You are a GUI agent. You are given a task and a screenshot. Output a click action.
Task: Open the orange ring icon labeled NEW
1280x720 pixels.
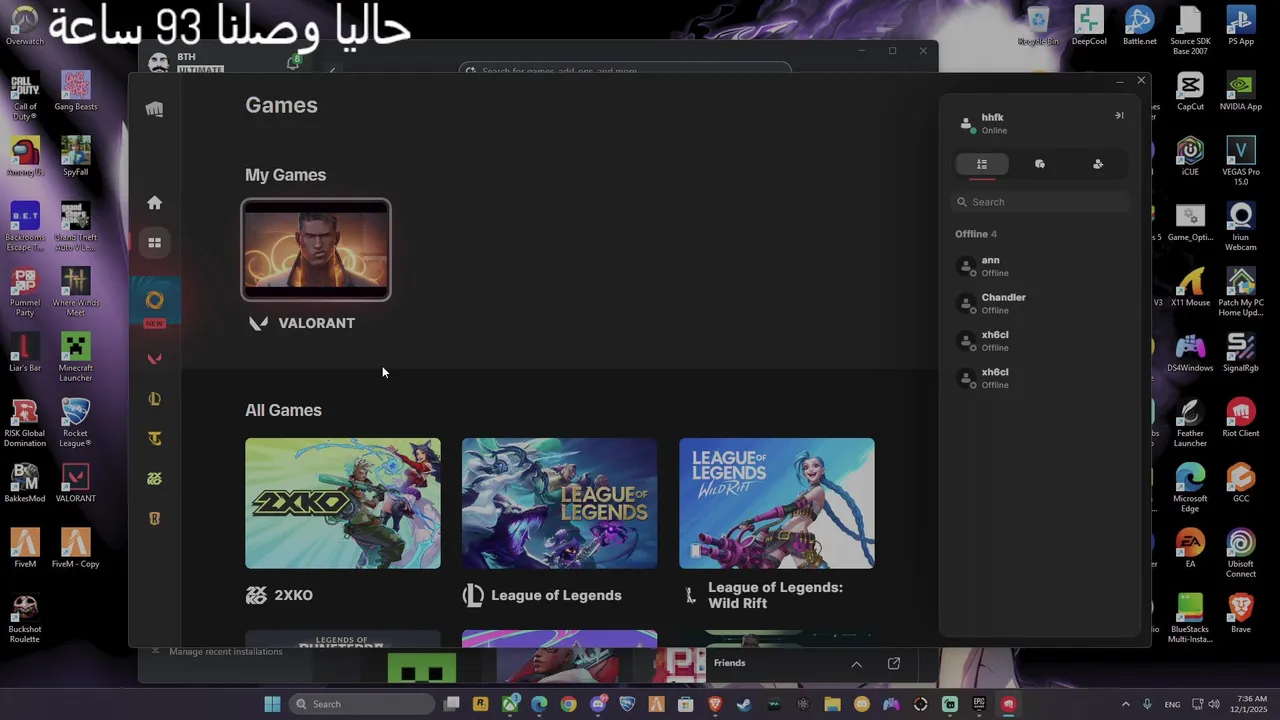[x=154, y=300]
